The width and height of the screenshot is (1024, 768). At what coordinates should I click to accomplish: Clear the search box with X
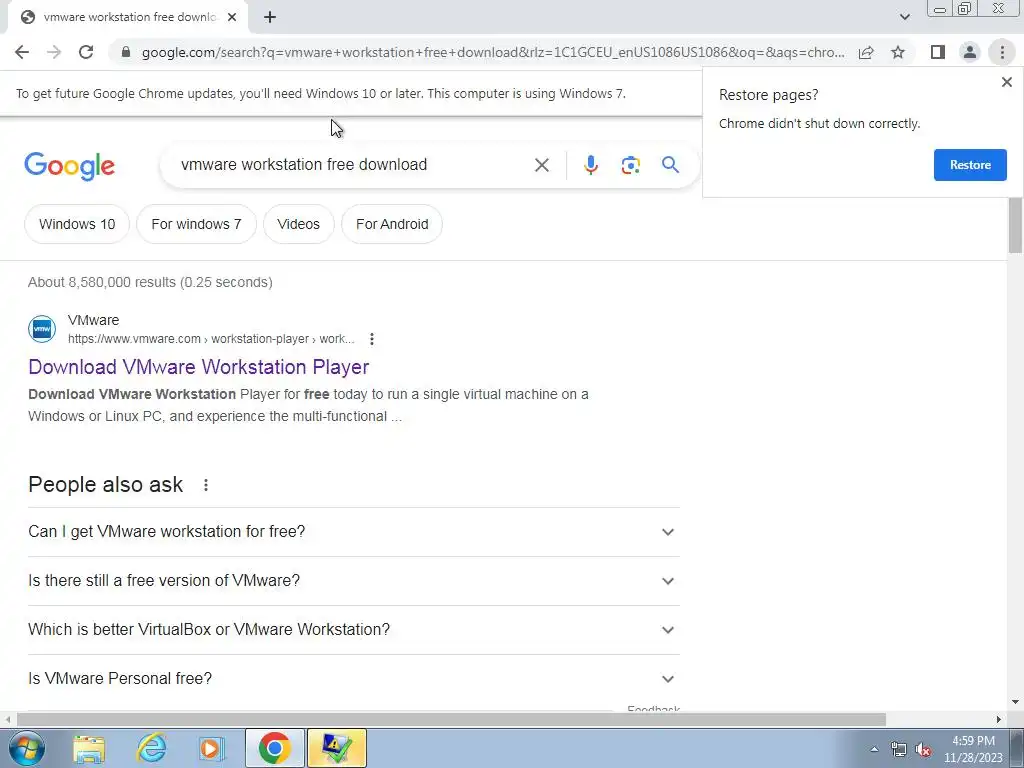(541, 165)
